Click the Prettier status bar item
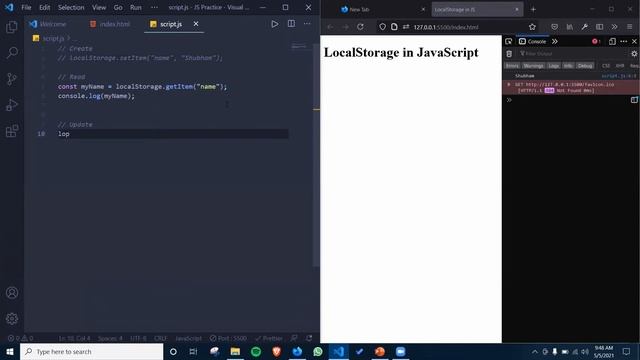Image resolution: width=640 pixels, height=360 pixels. (x=269, y=338)
